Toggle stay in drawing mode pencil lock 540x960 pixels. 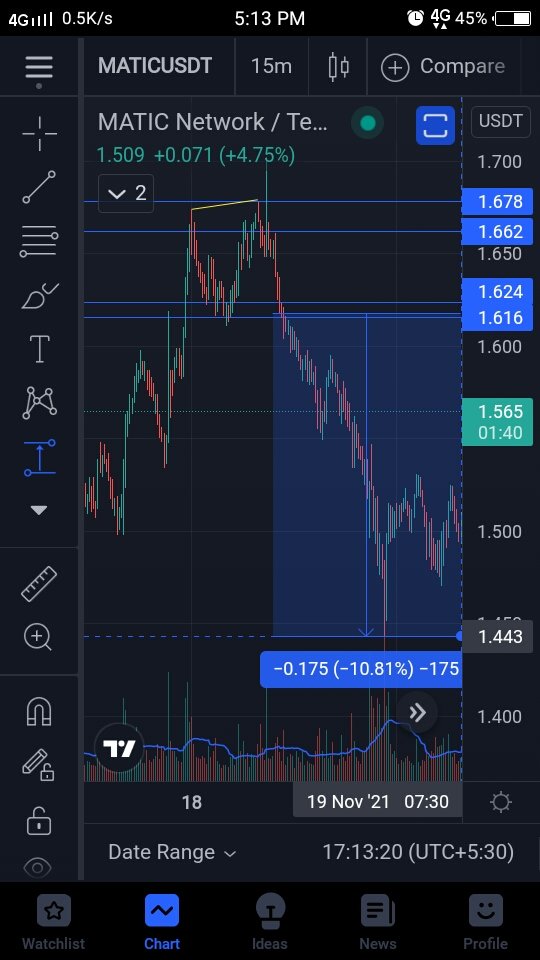tap(38, 765)
